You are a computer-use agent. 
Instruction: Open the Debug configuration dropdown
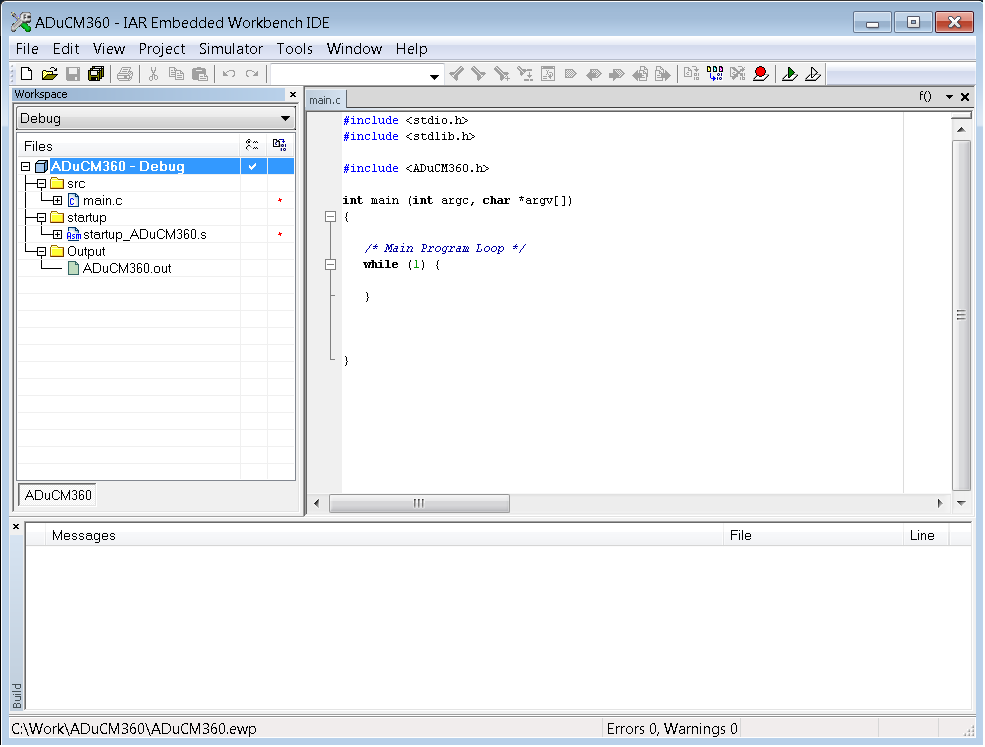(285, 118)
